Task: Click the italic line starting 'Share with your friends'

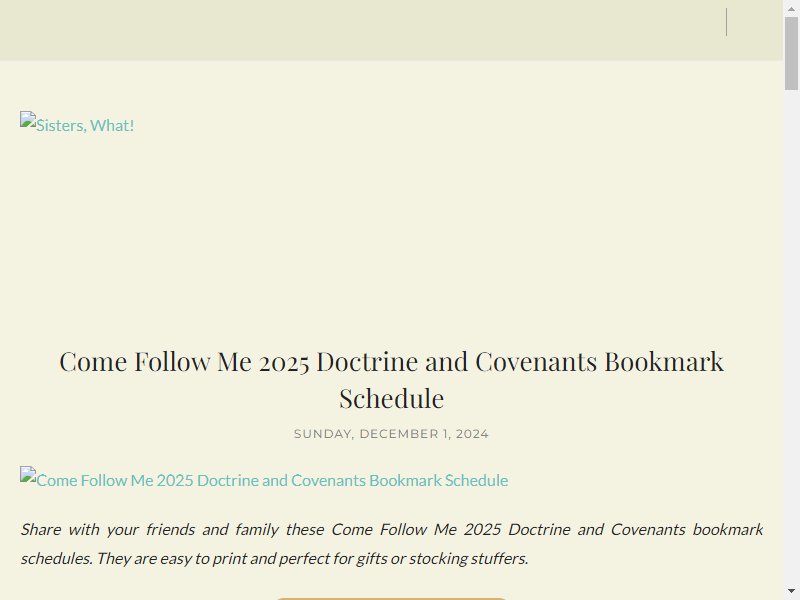Action: click(x=391, y=529)
